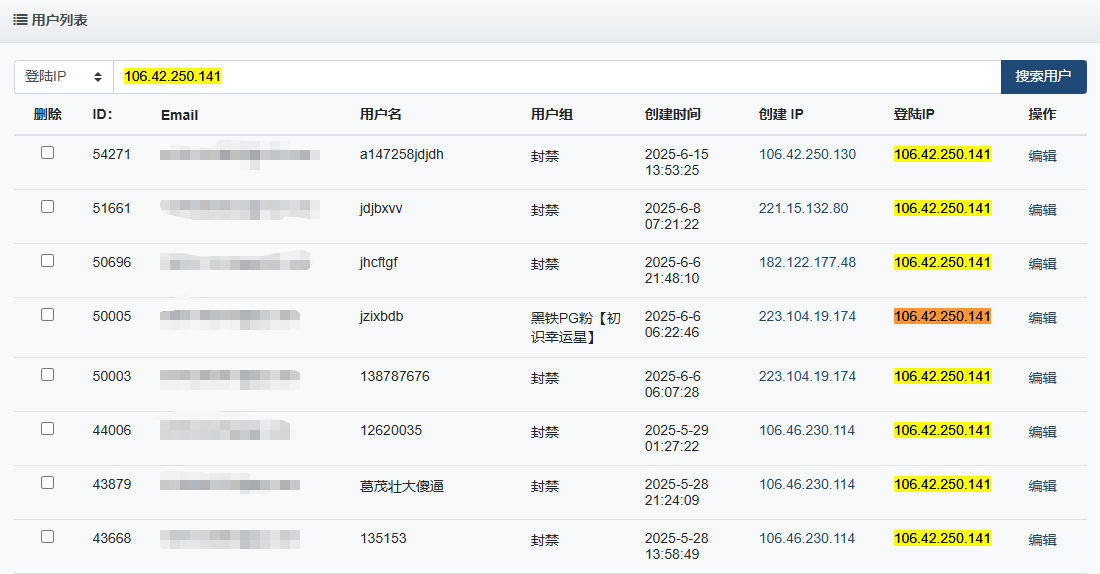Select the checkbox for user jdjbxvv
1100x574 pixels.
[x=47, y=207]
